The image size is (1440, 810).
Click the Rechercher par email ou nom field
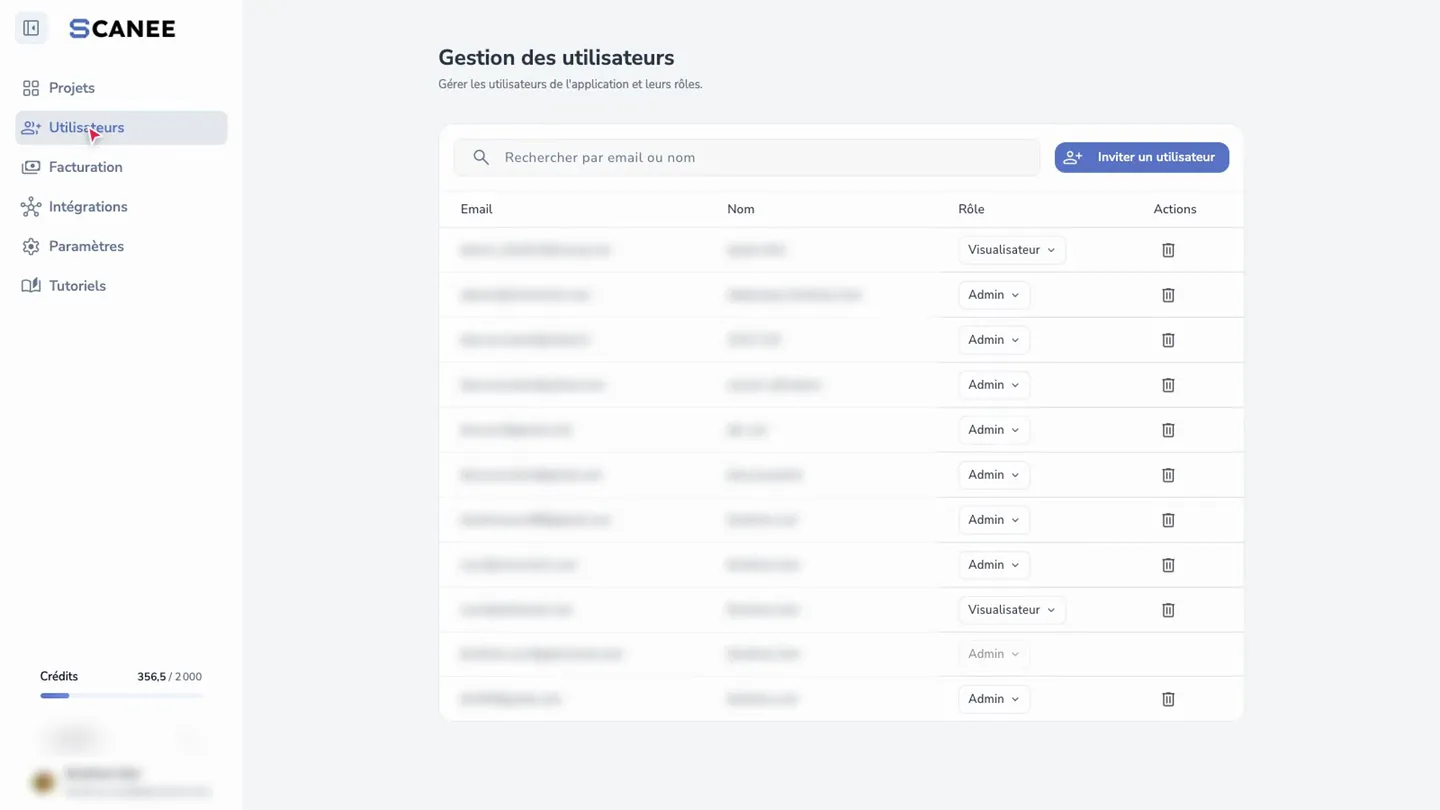click(x=746, y=157)
